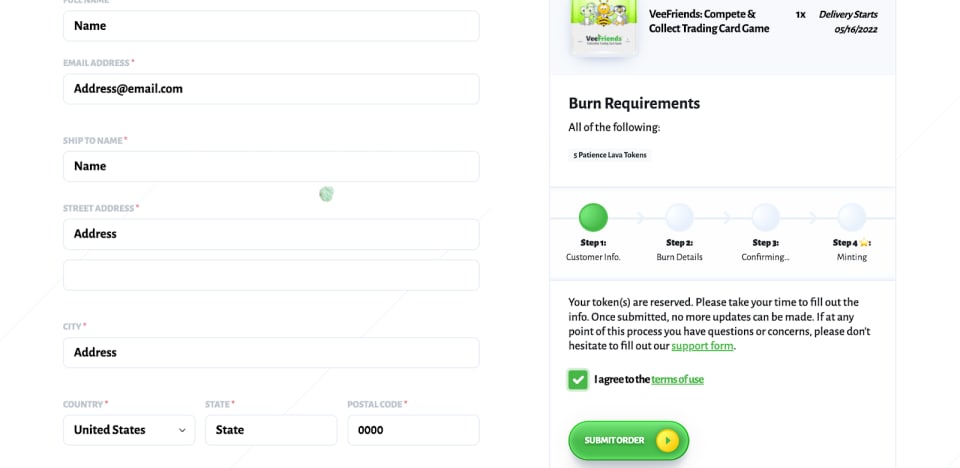This screenshot has width=960, height=468.
Task: Click the Full Name input field
Action: click(x=270, y=26)
